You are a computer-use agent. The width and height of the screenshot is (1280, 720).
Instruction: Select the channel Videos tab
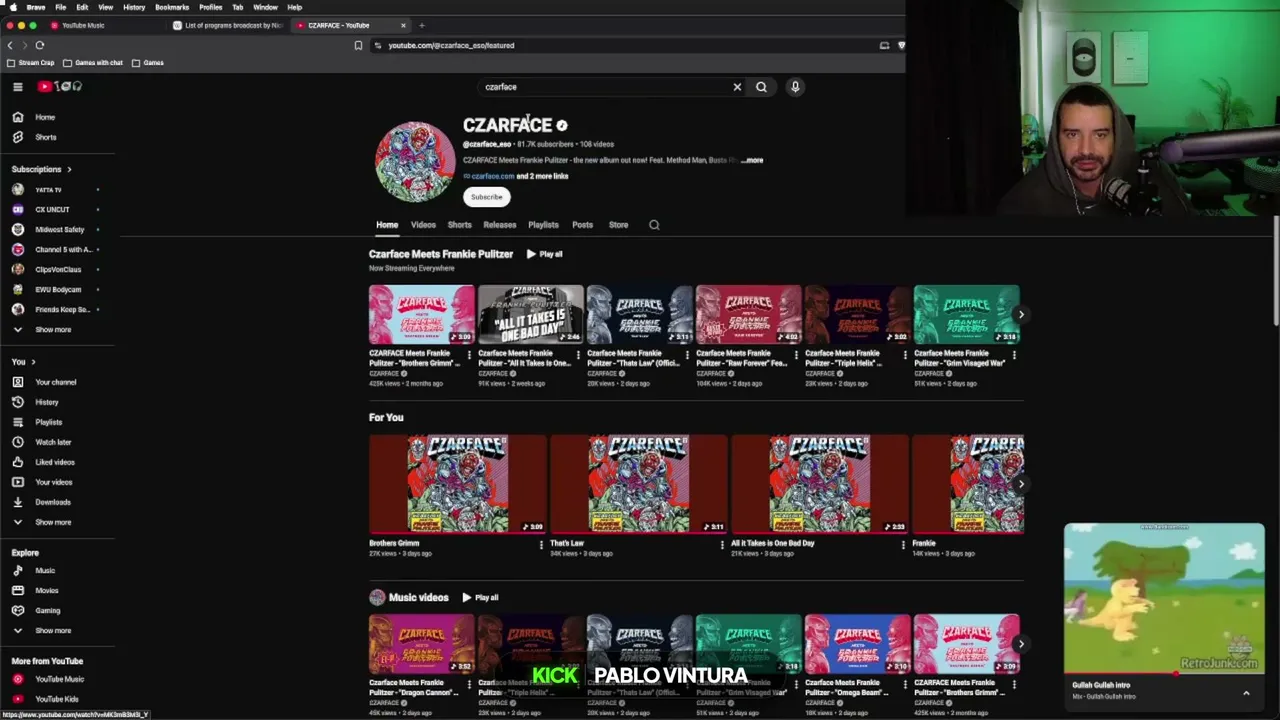pos(423,225)
